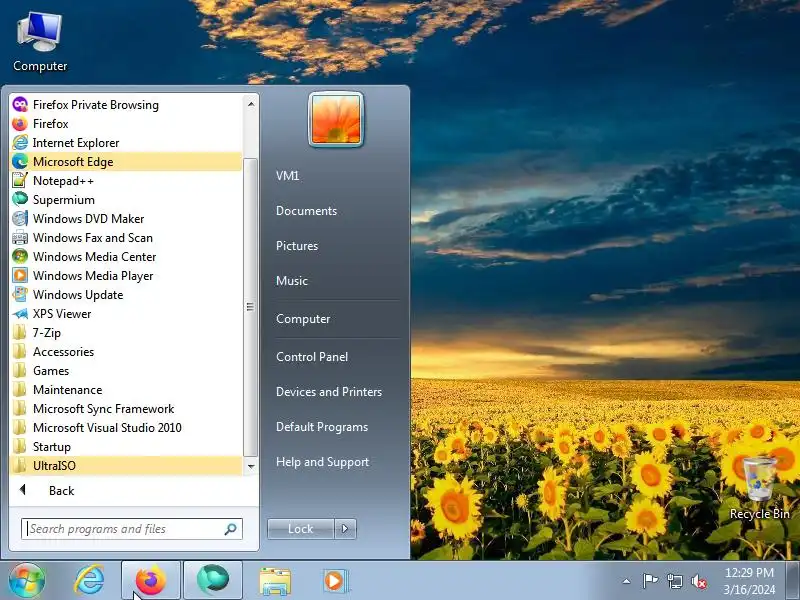Open the Firefox Private Browsing icon

pyautogui.click(x=20, y=105)
